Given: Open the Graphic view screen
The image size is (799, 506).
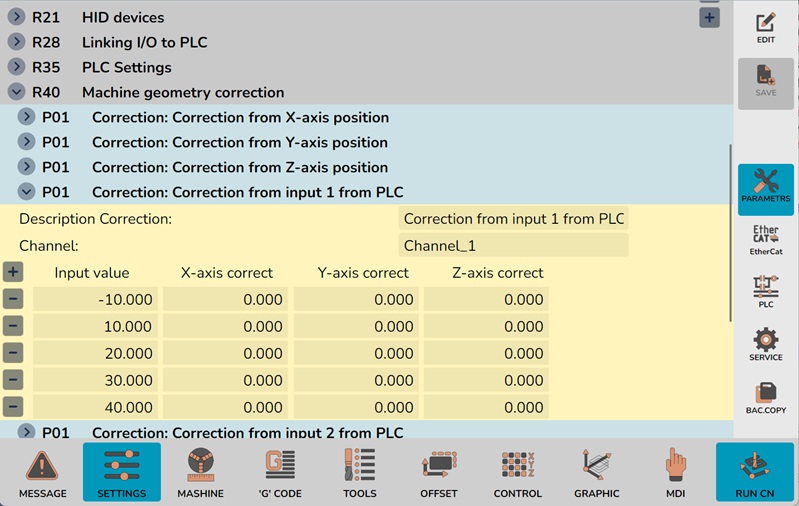Looking at the screenshot, I should [x=596, y=473].
